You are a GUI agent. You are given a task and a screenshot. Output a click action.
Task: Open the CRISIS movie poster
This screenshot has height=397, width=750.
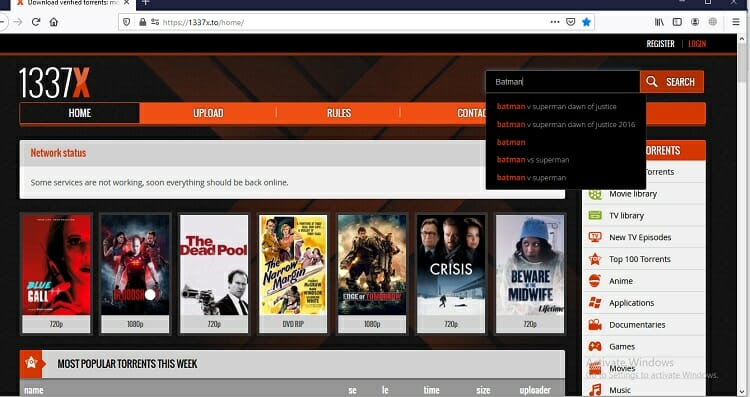pos(451,273)
